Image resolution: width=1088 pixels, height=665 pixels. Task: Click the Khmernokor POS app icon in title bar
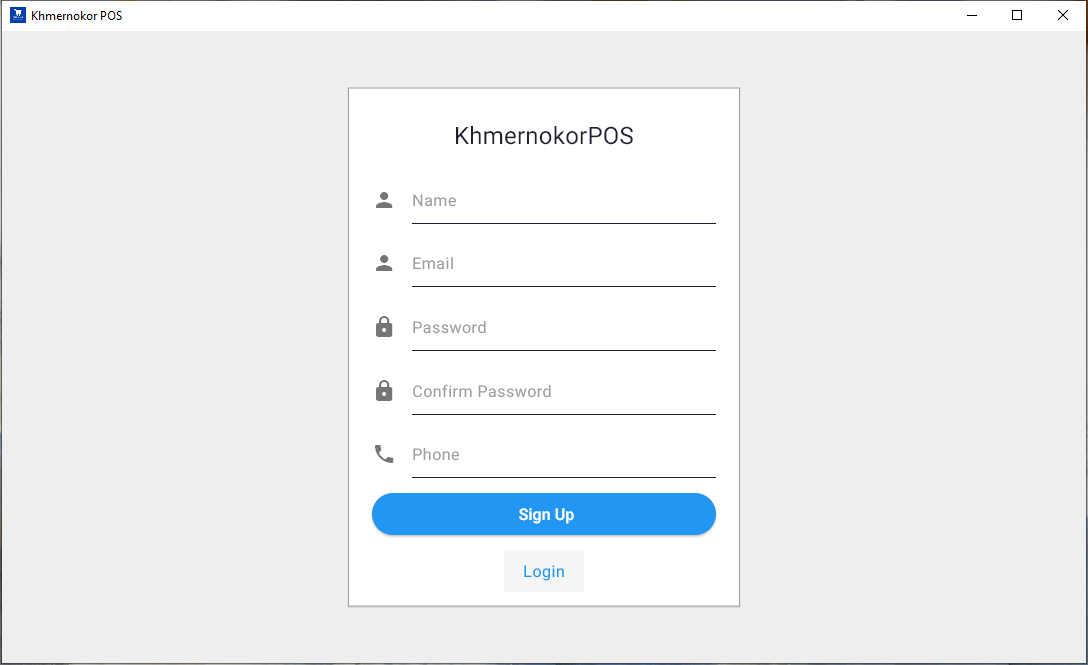point(17,15)
